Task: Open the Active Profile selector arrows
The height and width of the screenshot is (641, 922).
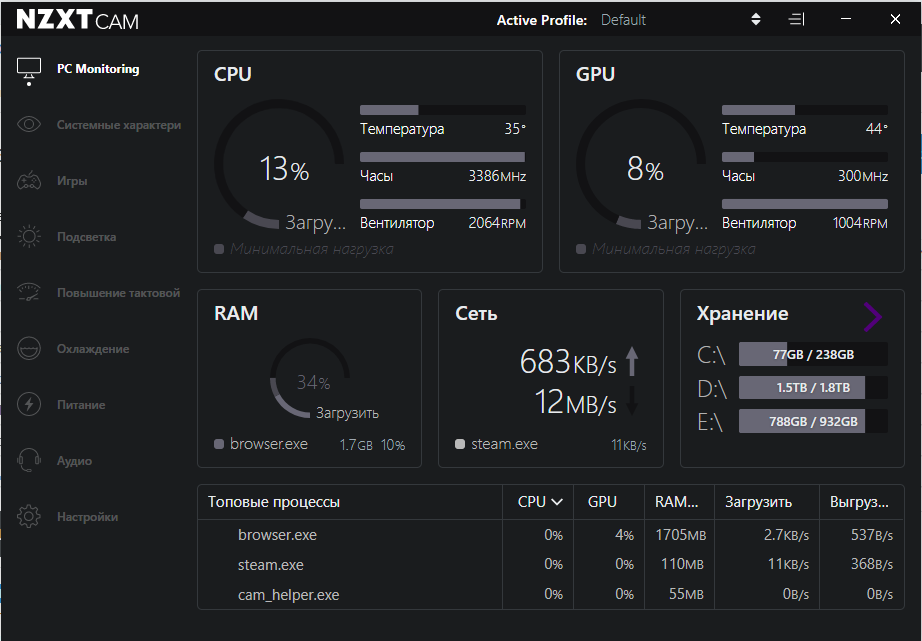Action: pos(756,19)
